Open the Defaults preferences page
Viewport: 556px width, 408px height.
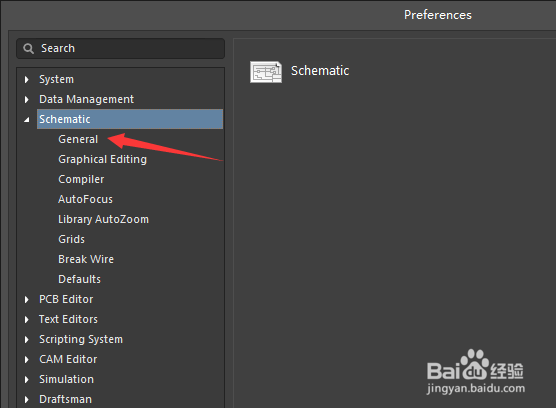pos(79,279)
